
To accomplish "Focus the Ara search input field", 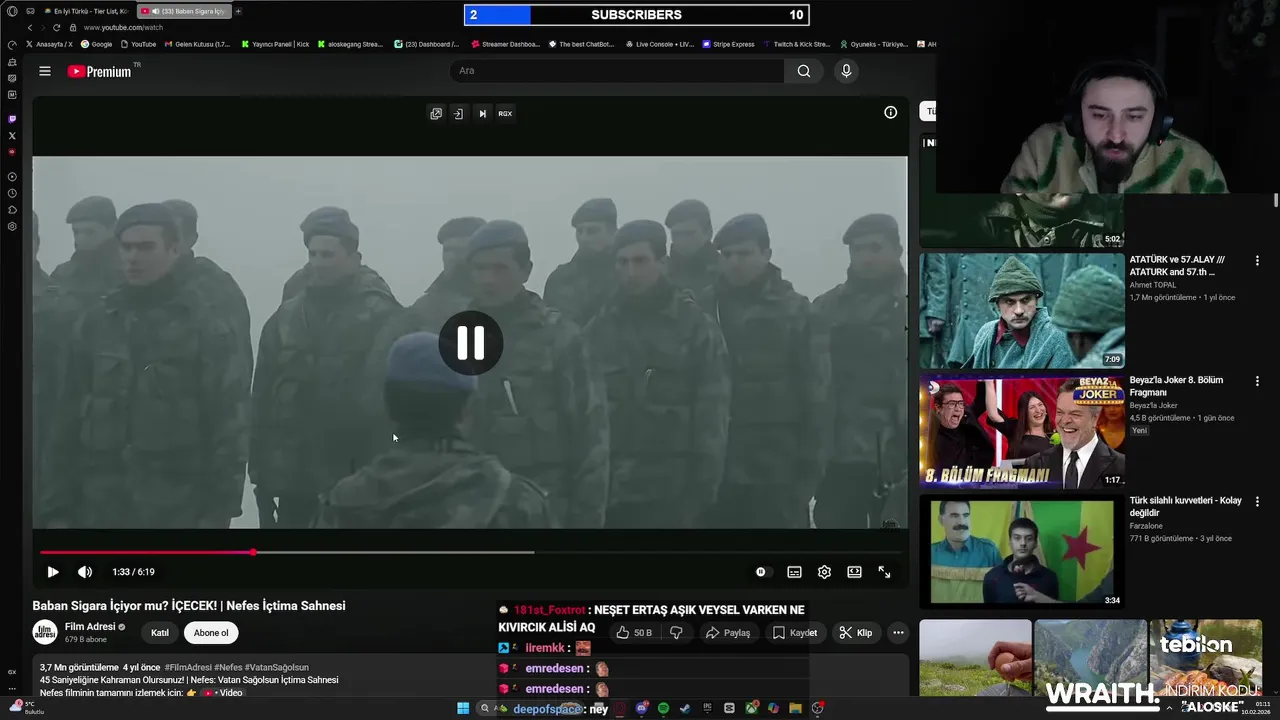I will (x=617, y=71).
